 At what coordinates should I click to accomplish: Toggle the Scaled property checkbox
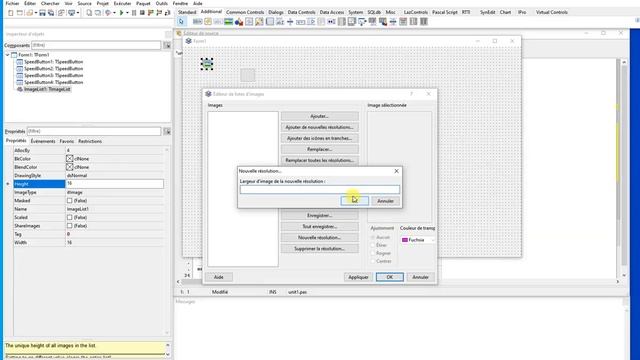click(x=69, y=217)
